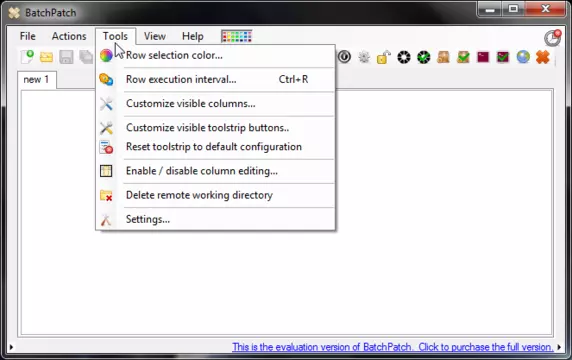The image size is (572, 360).
Task: Click the Row execution interval coins icon
Action: [x=106, y=79]
